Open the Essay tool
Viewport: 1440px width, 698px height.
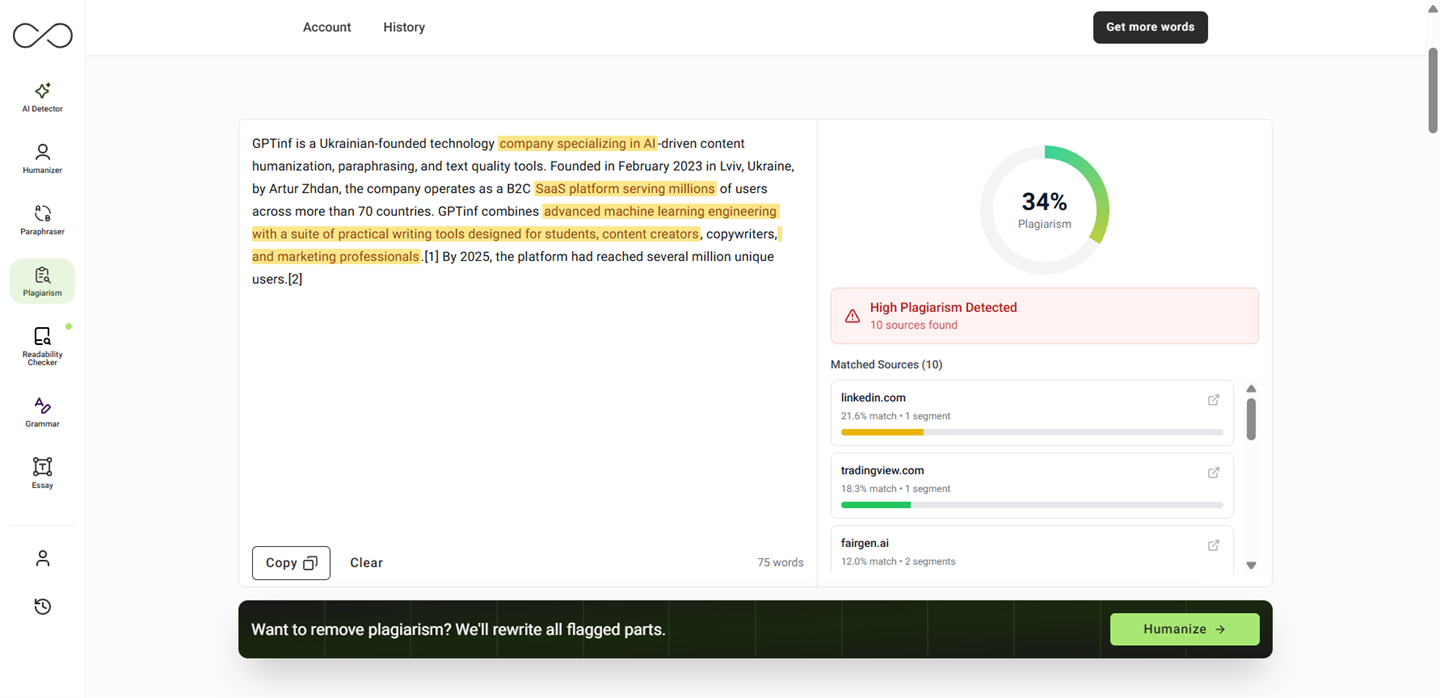pos(42,473)
